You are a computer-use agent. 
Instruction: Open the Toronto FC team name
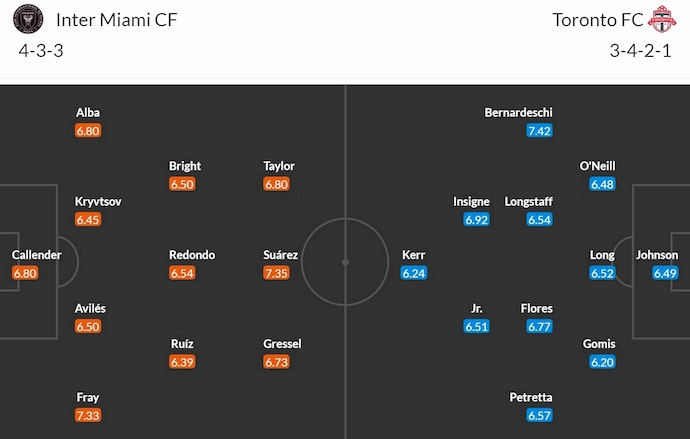coord(598,20)
